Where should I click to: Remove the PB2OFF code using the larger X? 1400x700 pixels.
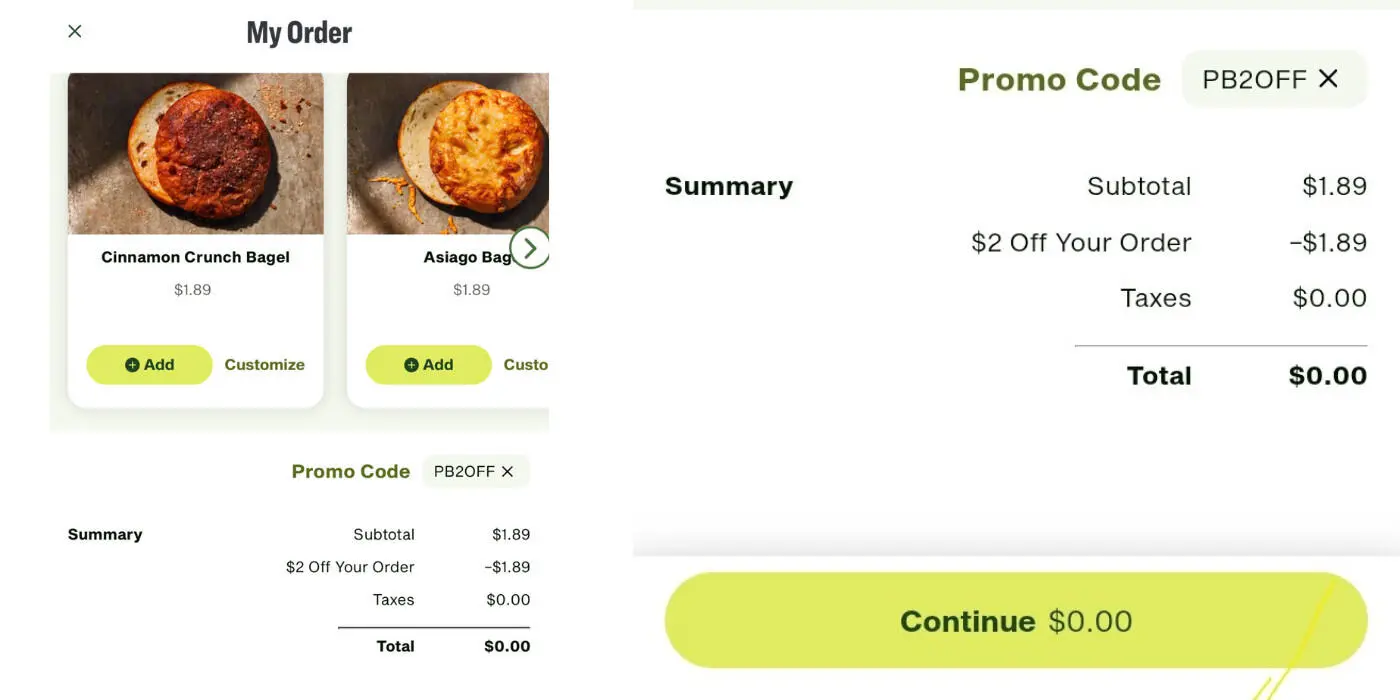click(x=1328, y=78)
